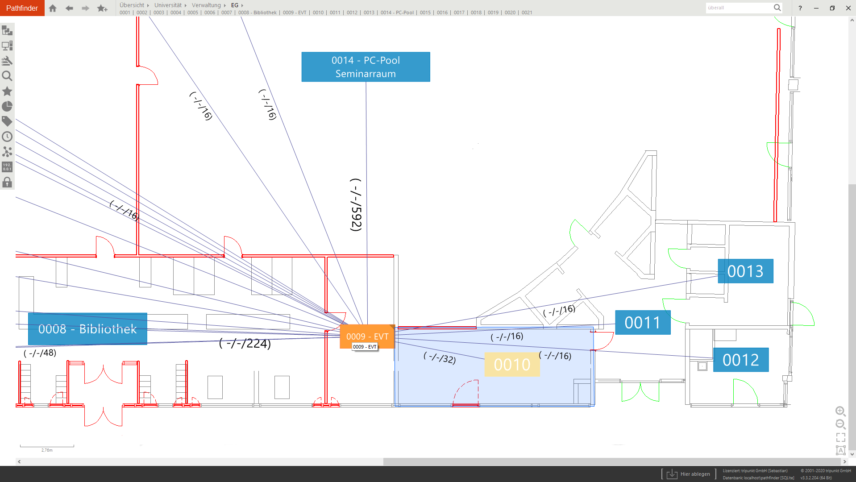Click the Home icon in top toolbar

coord(53,8)
